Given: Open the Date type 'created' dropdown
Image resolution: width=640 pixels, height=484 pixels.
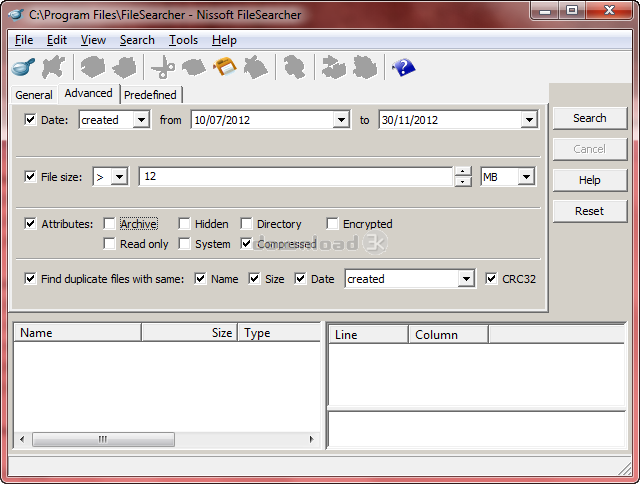Looking at the screenshot, I should [x=141, y=120].
